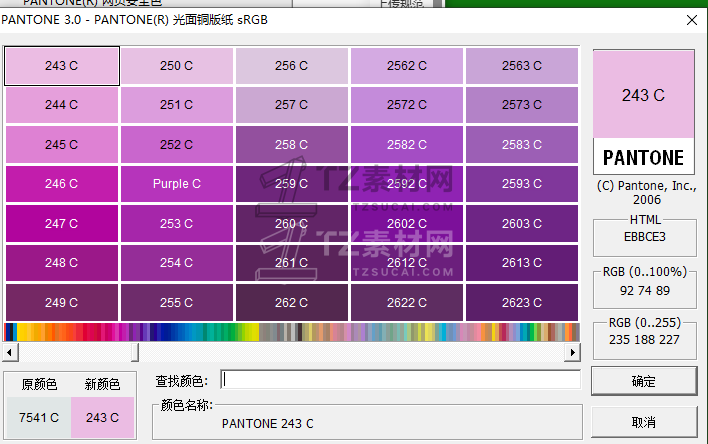Select the 253 C swatch
Image resolution: width=708 pixels, height=444 pixels.
click(177, 224)
